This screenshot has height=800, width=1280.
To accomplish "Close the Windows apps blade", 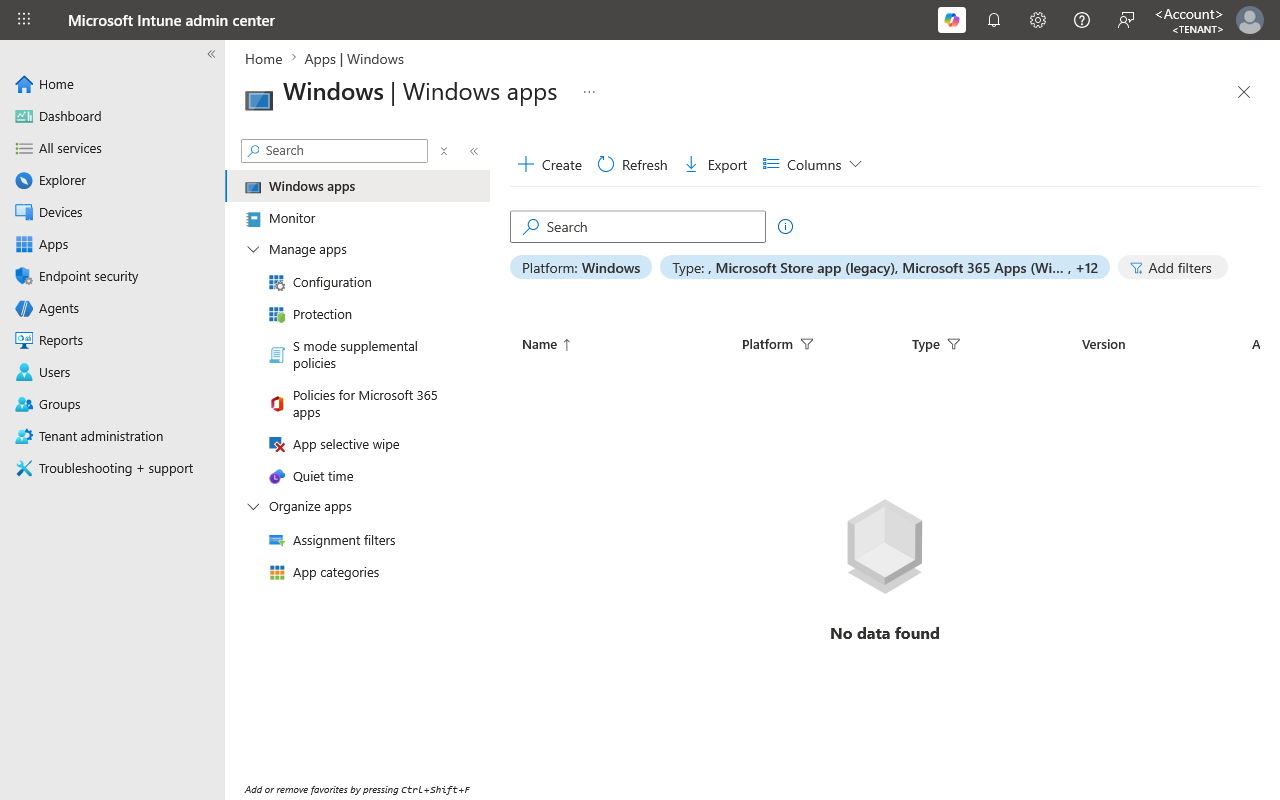I will 1244,92.
